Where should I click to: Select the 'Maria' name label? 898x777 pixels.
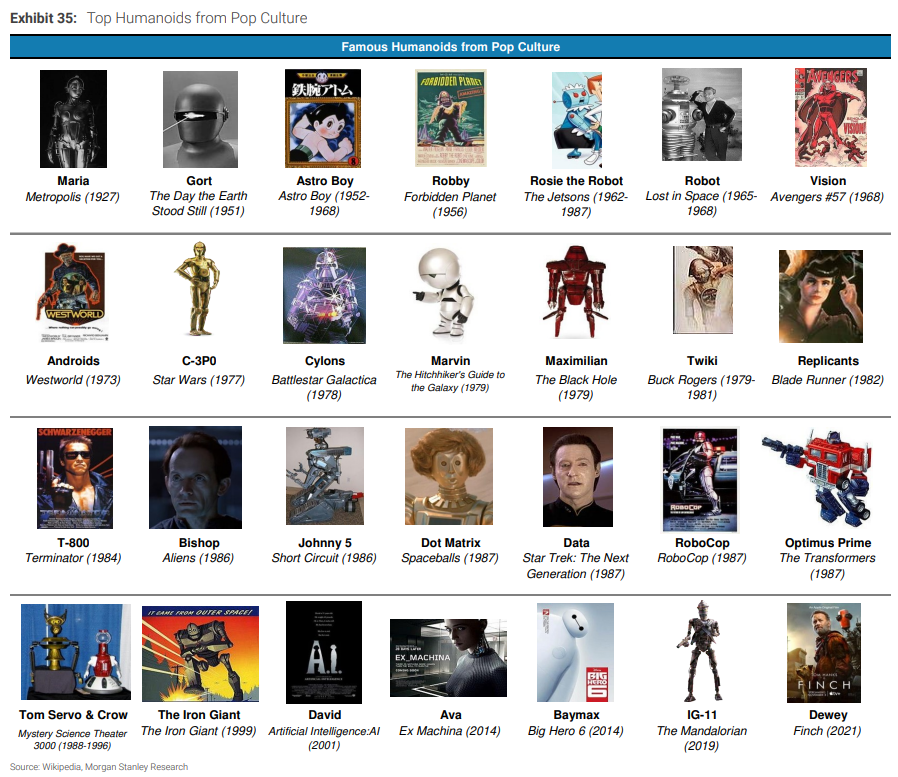(x=73, y=181)
